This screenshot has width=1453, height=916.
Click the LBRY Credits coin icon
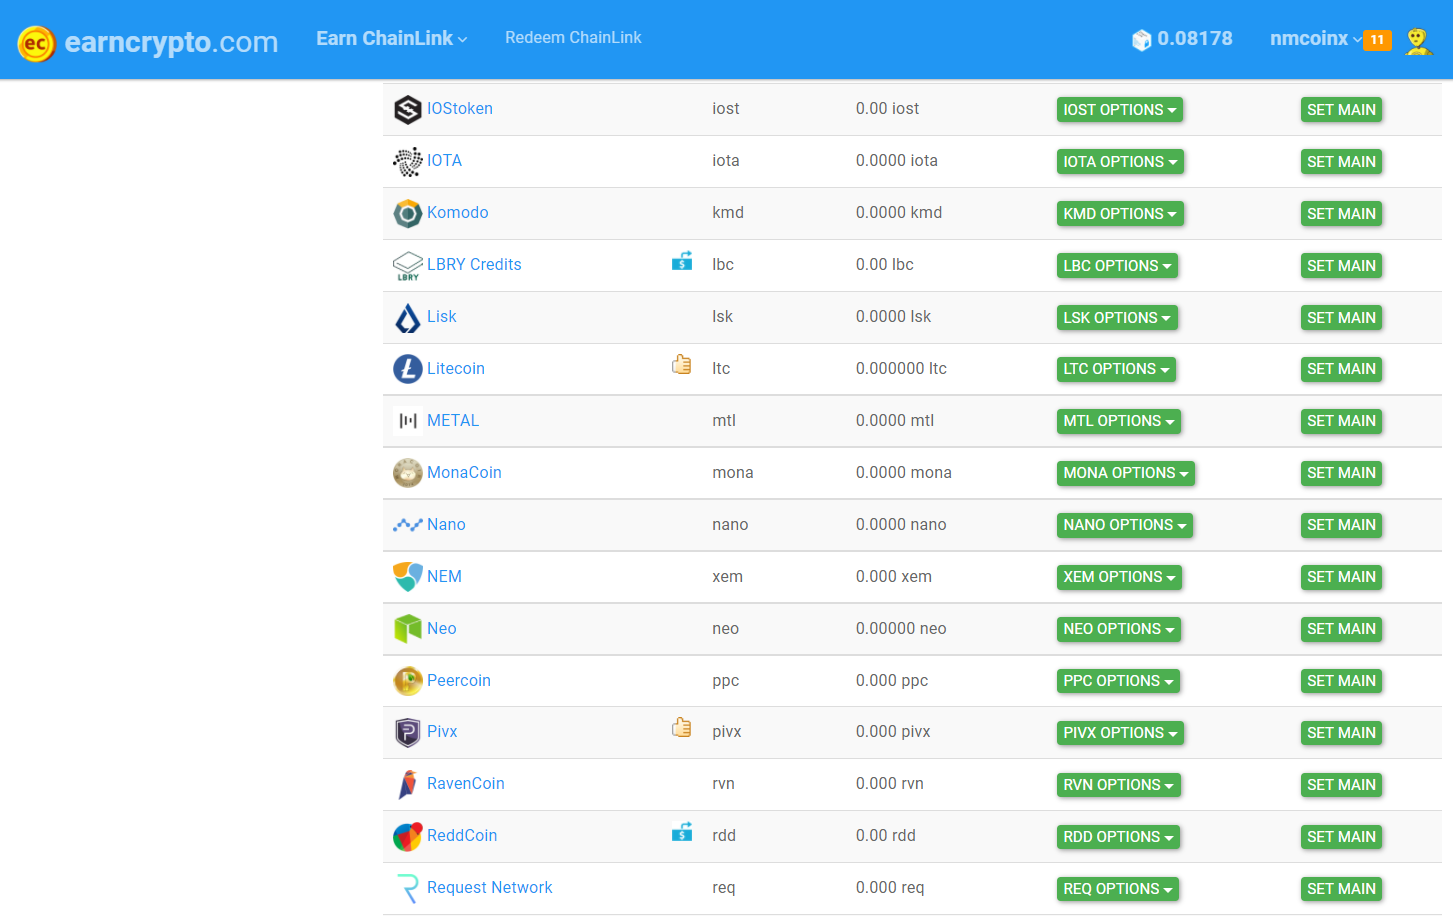tap(407, 265)
